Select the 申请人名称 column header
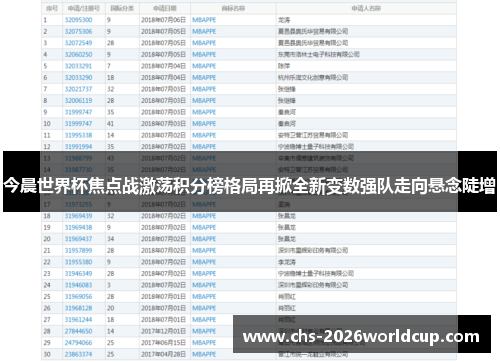Image resolution: width=500 pixels, height=362 pixels. tap(366, 8)
